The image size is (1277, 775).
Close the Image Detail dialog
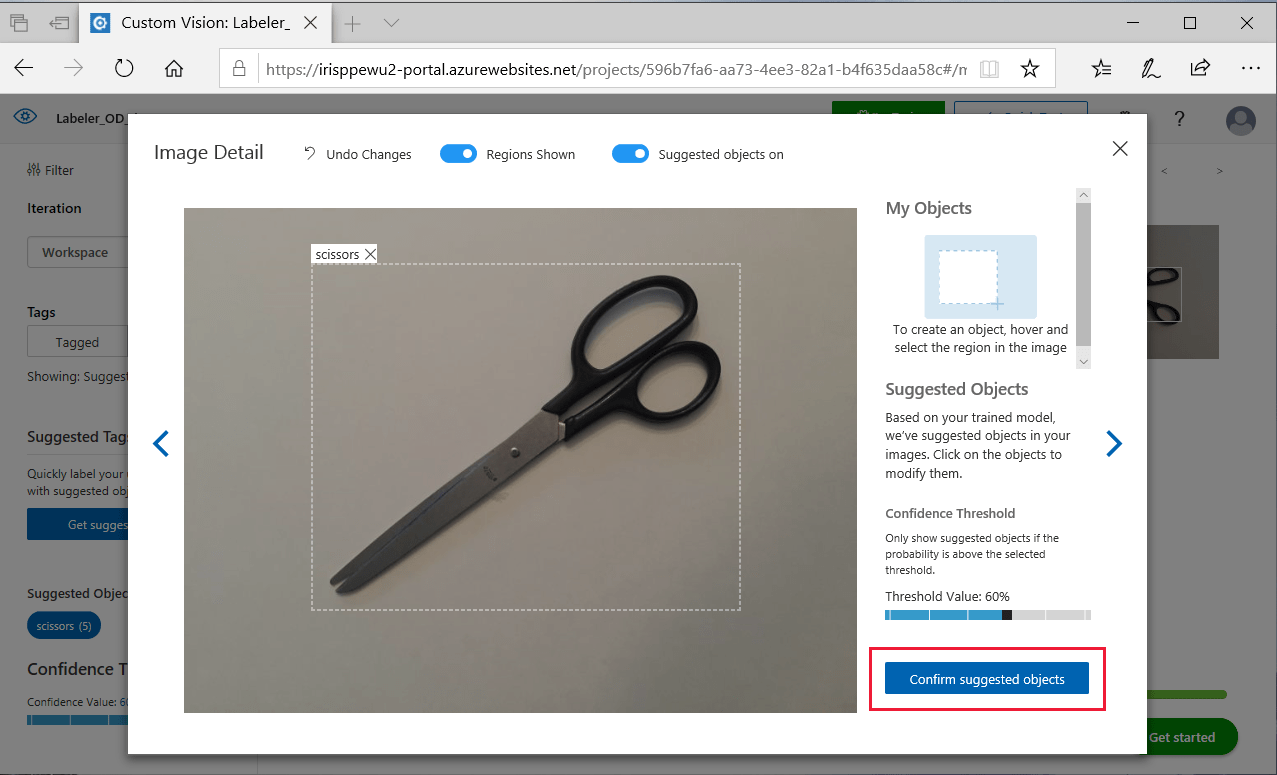pyautogui.click(x=1119, y=148)
